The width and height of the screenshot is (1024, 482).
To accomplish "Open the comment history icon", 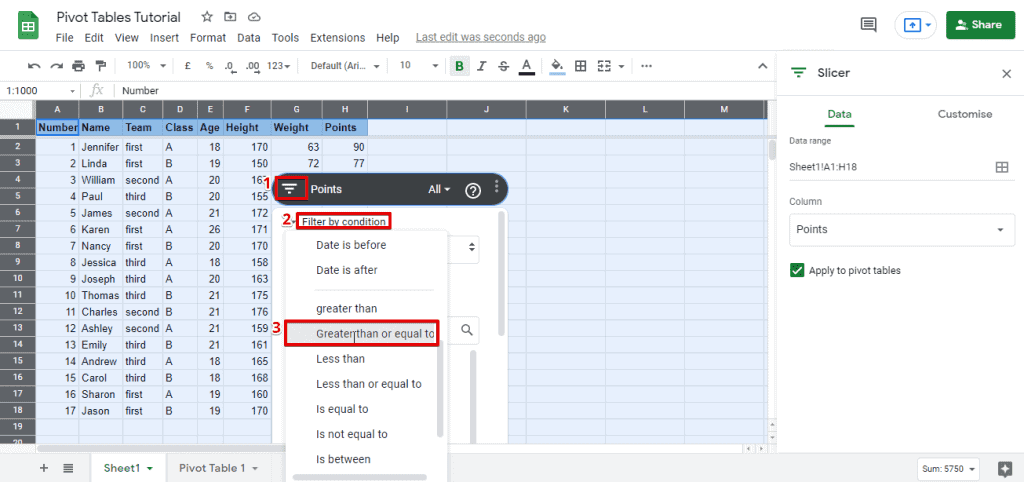I will [869, 25].
